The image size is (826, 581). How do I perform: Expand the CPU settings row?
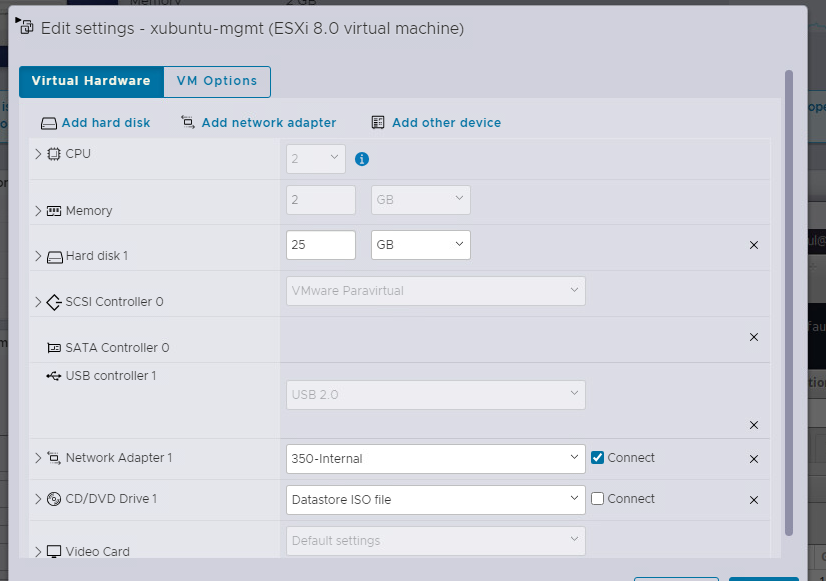click(39, 154)
